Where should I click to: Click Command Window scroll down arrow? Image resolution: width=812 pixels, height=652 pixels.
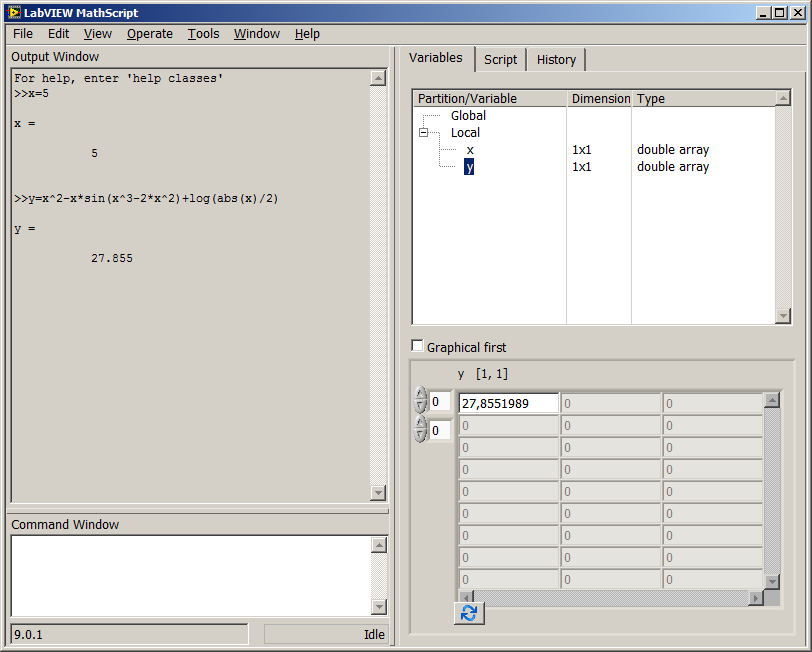coord(379,606)
